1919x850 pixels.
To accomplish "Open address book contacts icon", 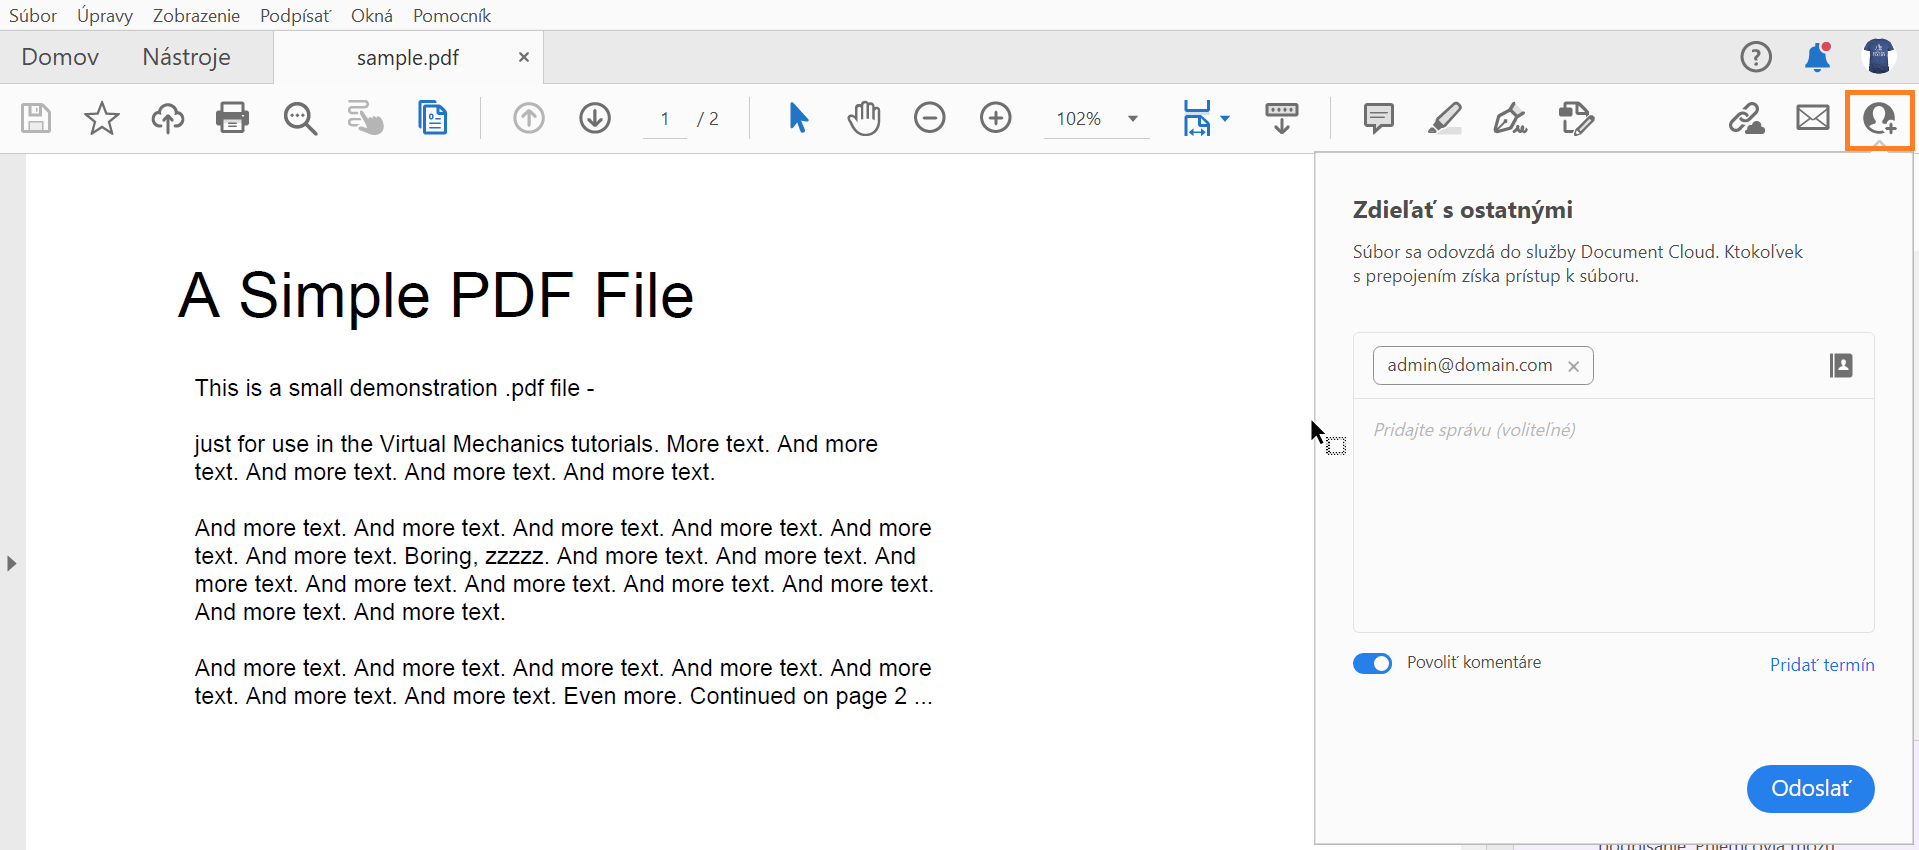I will point(1841,365).
